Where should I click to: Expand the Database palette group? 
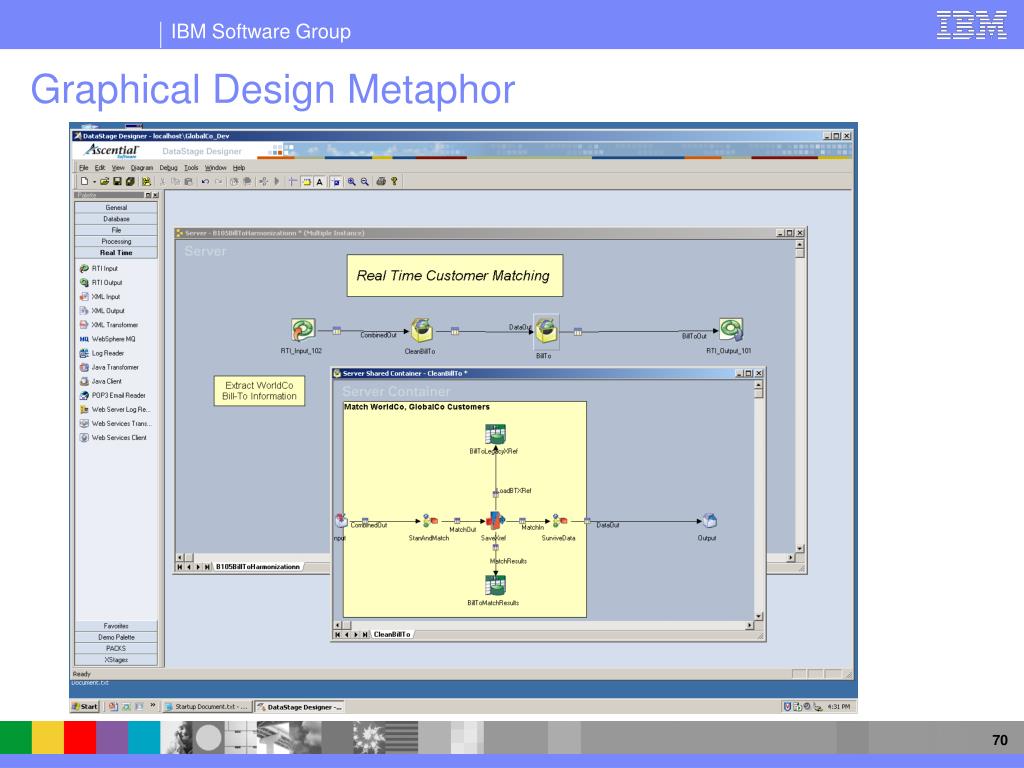tap(116, 219)
